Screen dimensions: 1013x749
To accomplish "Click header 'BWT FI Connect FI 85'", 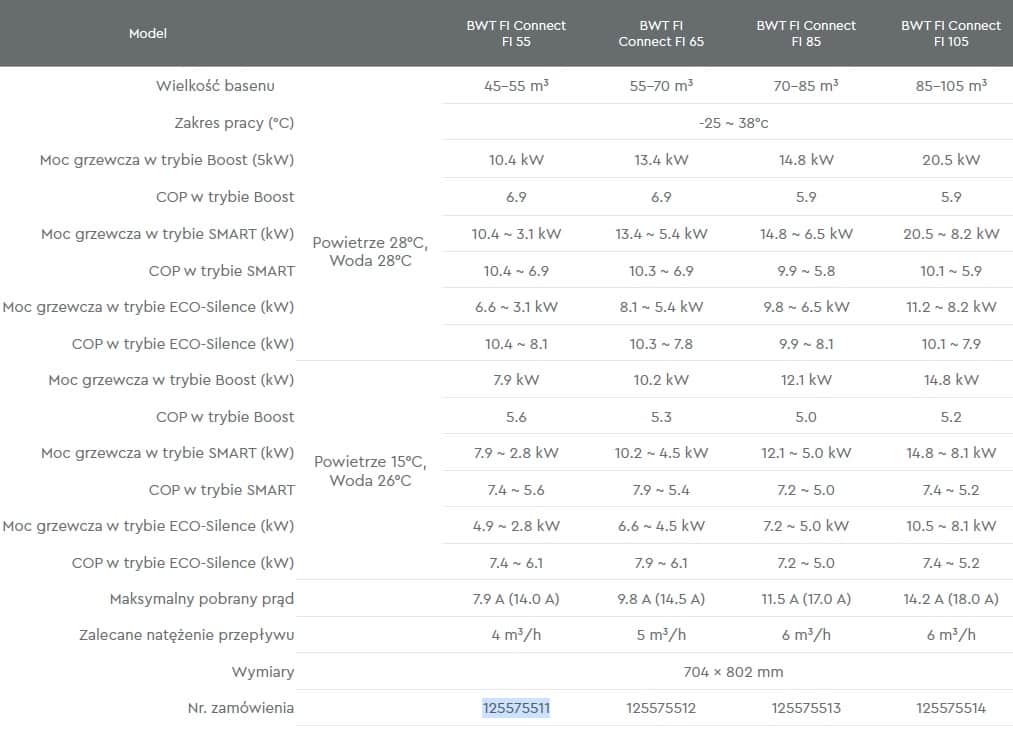I will (806, 33).
